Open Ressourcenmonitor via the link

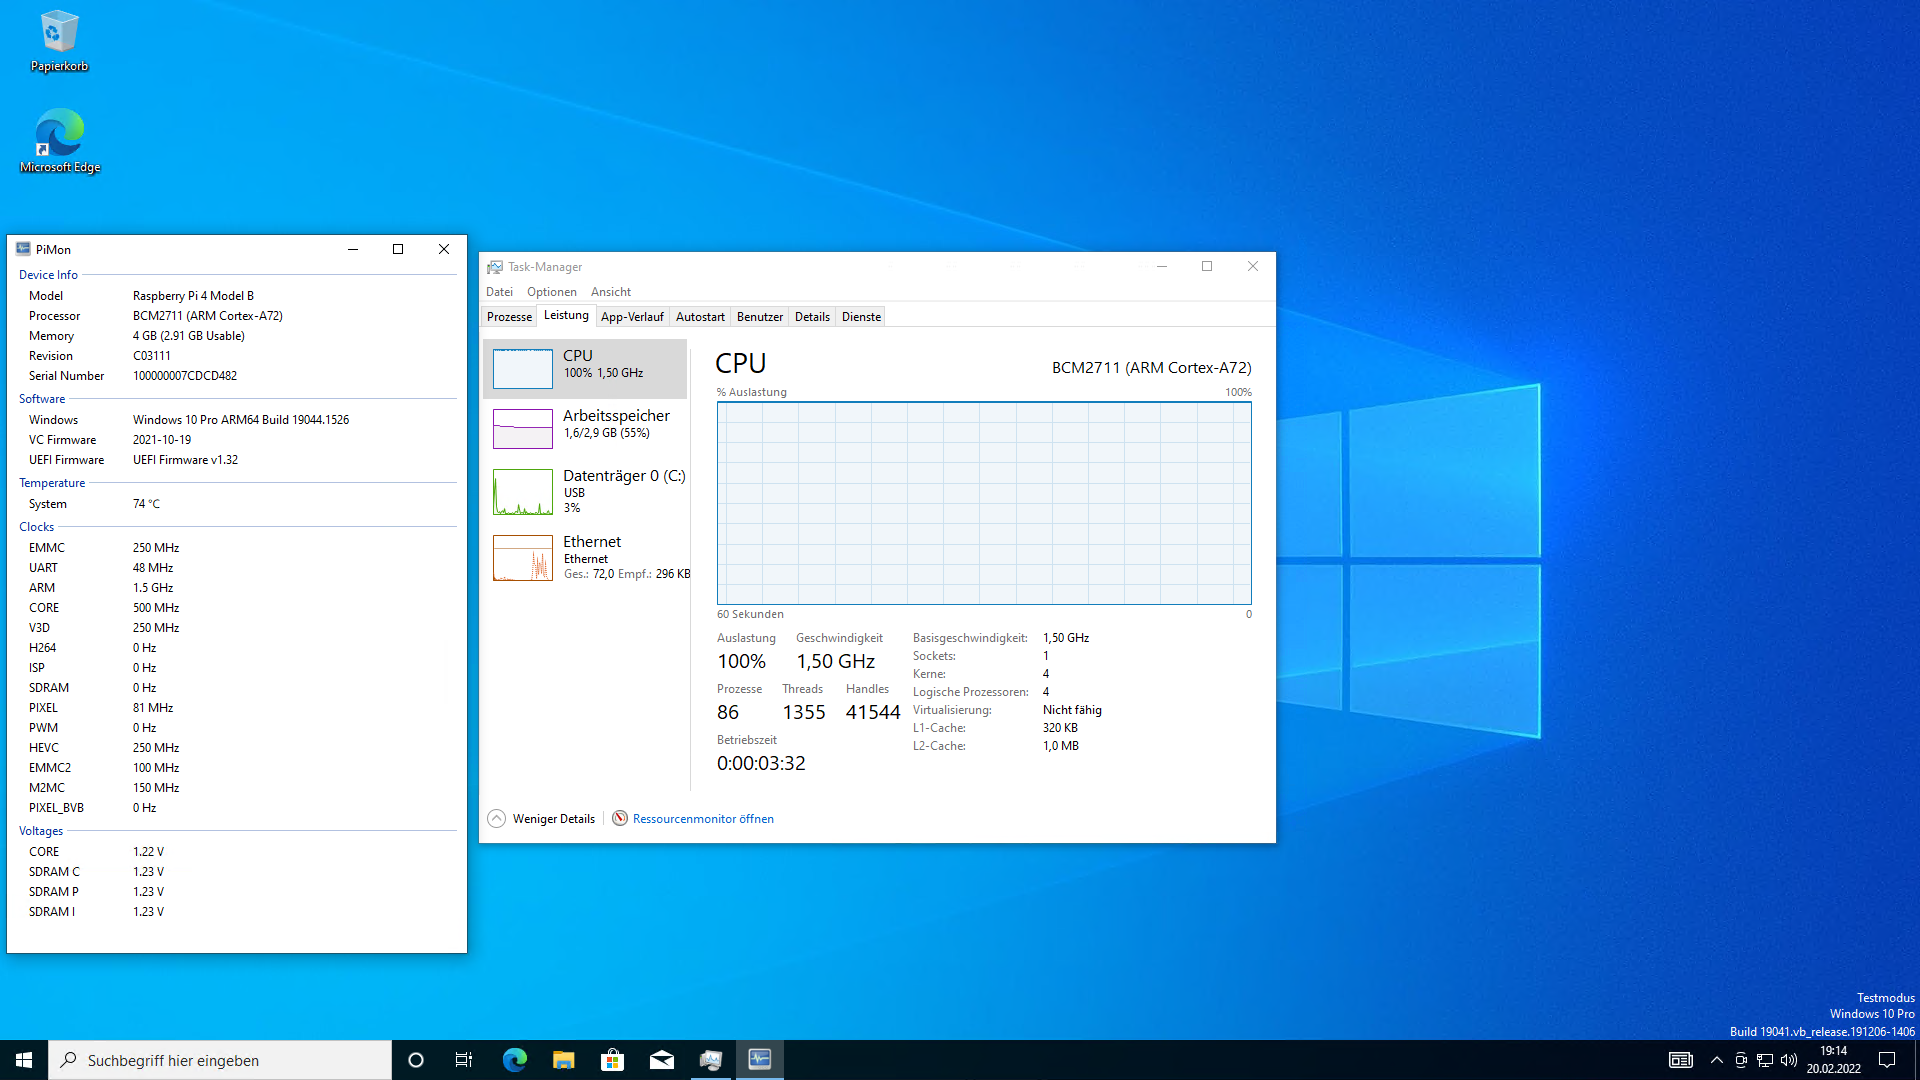tap(703, 819)
